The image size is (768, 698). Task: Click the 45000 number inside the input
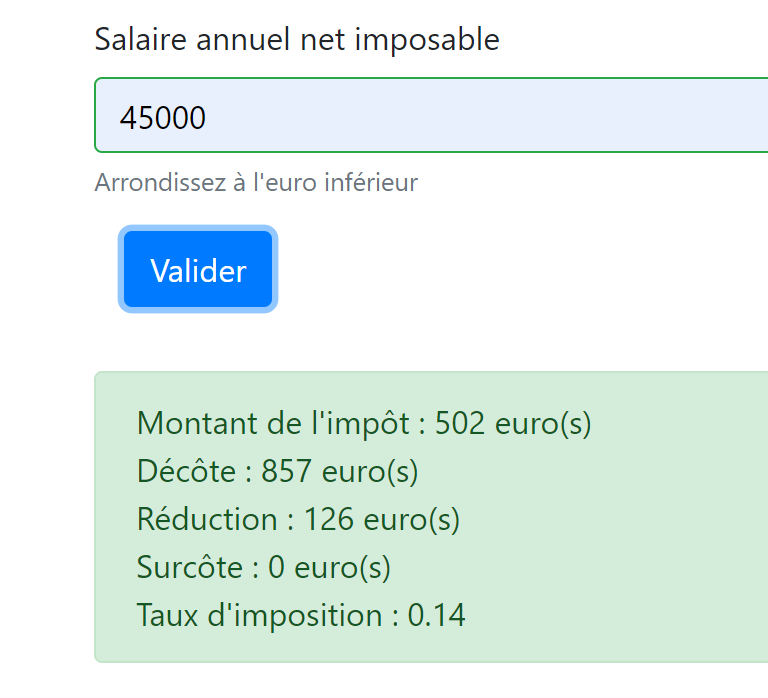163,118
